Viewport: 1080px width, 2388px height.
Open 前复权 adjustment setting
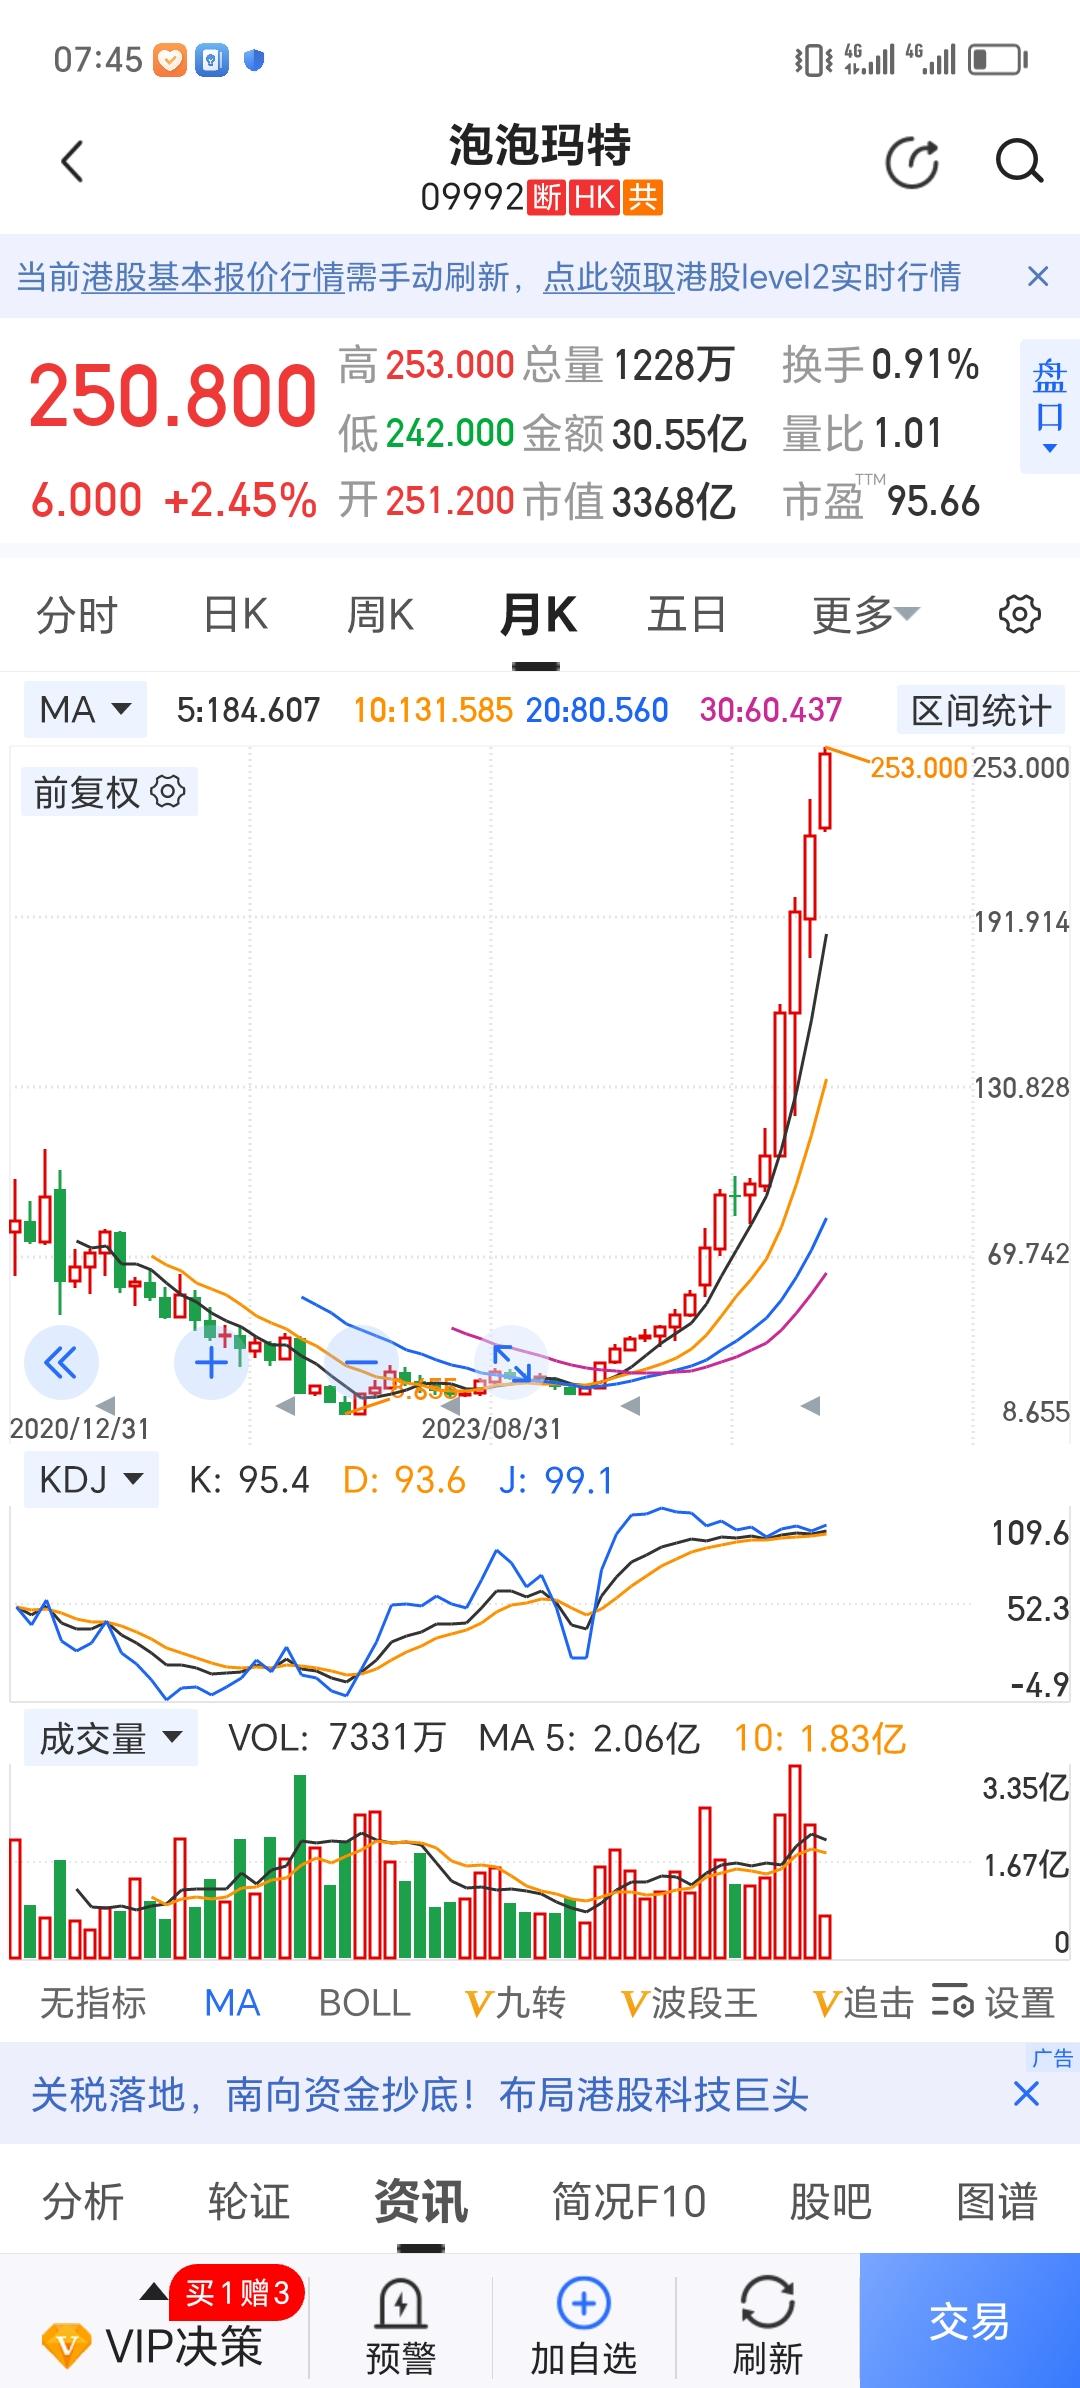(x=109, y=792)
